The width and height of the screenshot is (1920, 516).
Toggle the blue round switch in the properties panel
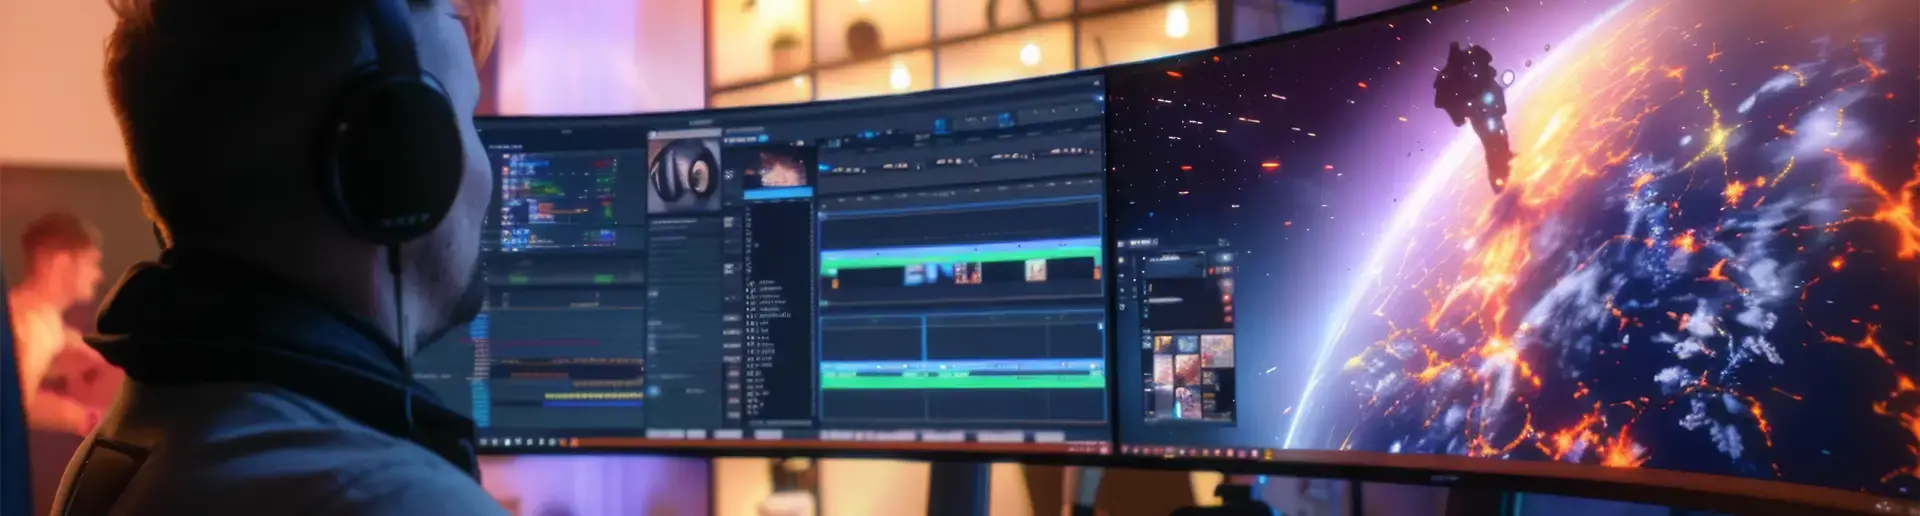click(x=655, y=391)
